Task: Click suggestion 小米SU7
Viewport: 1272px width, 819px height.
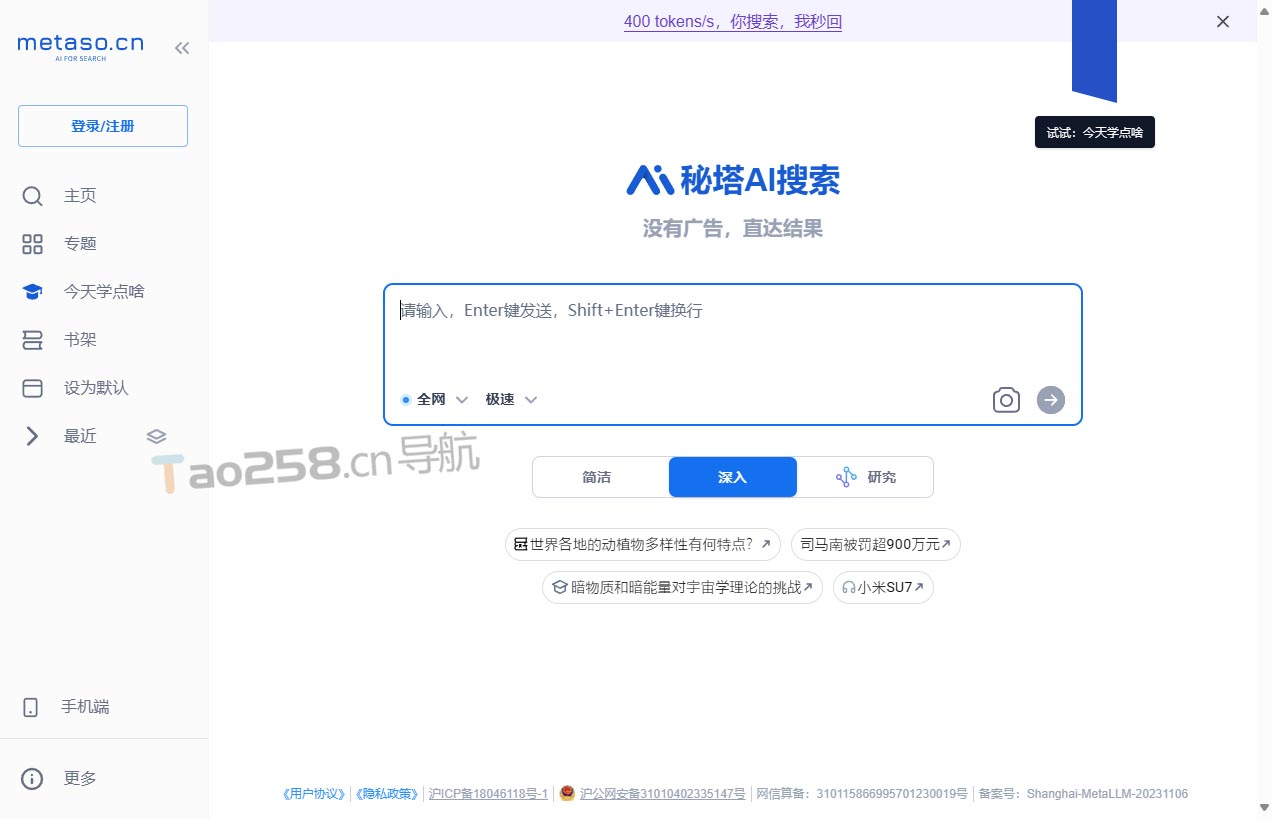Action: point(883,587)
